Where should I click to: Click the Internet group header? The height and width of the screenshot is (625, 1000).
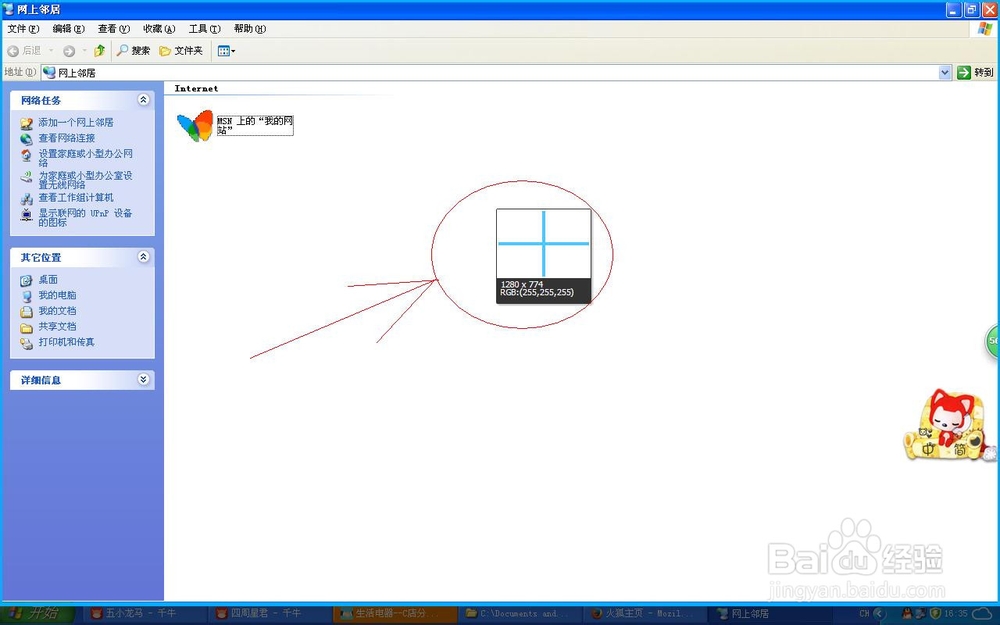(x=196, y=89)
